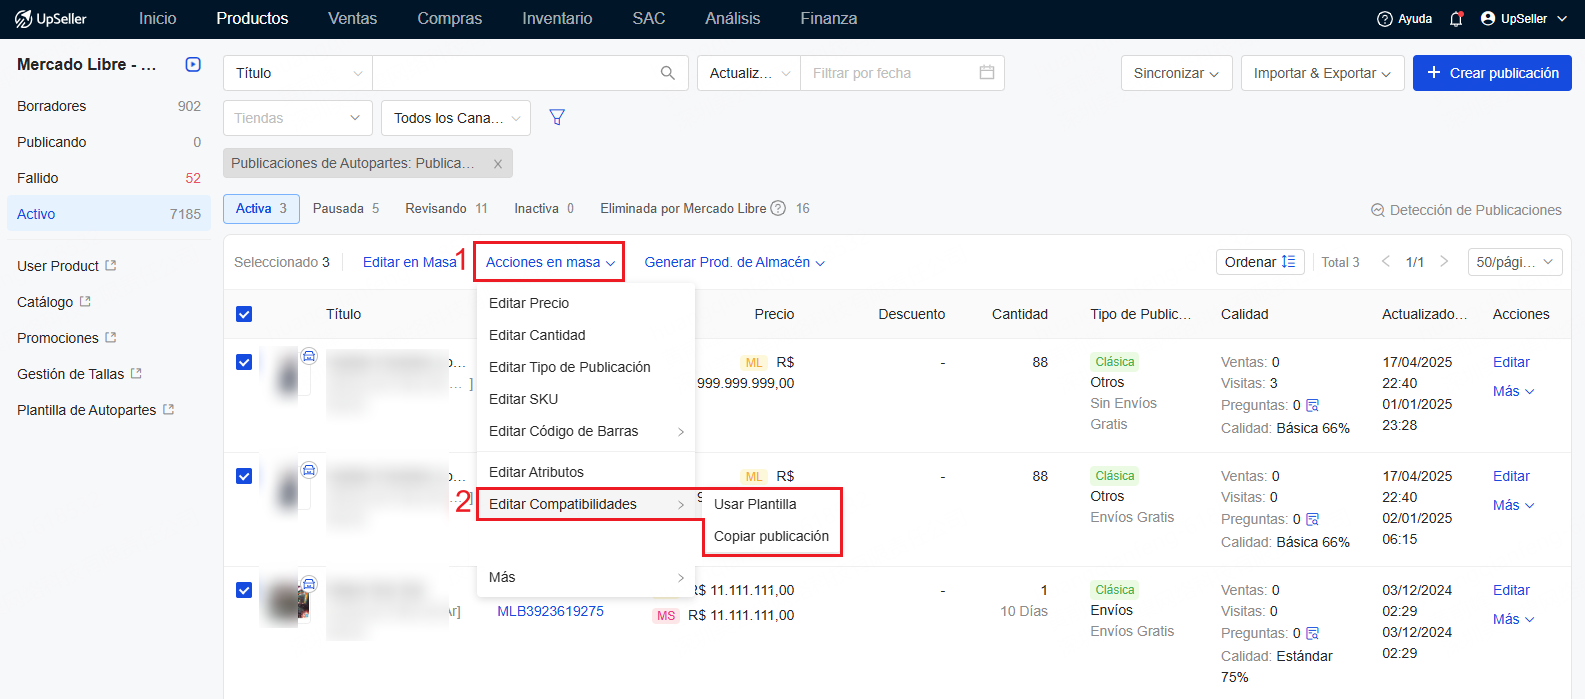Viewport: 1585px width, 699px height.
Task: Open the Título search-type dropdown
Action: click(298, 73)
